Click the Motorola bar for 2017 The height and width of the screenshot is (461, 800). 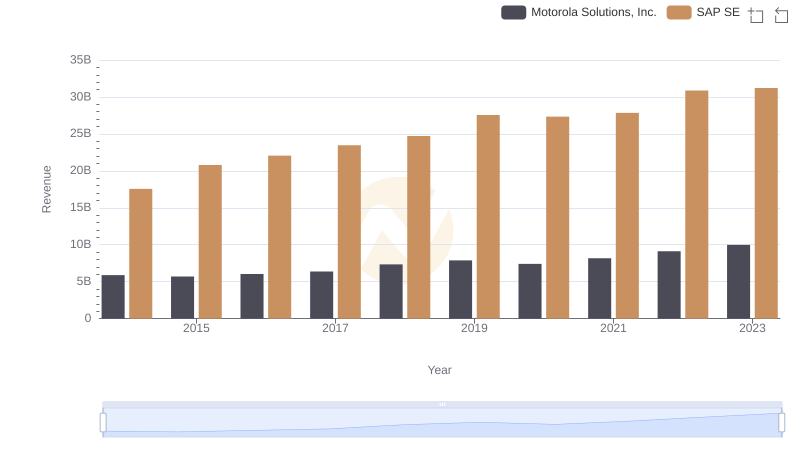click(321, 295)
